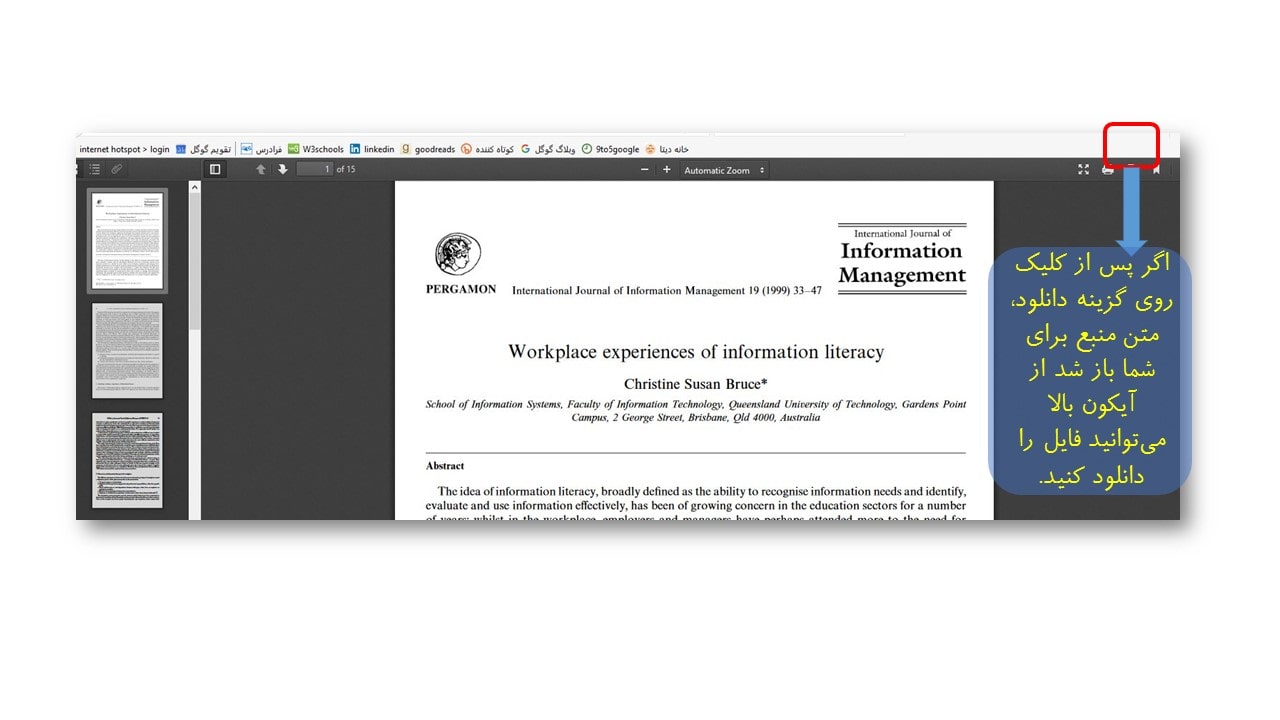Click the current view bookmark icon
The image size is (1280, 720).
[x=1157, y=170]
